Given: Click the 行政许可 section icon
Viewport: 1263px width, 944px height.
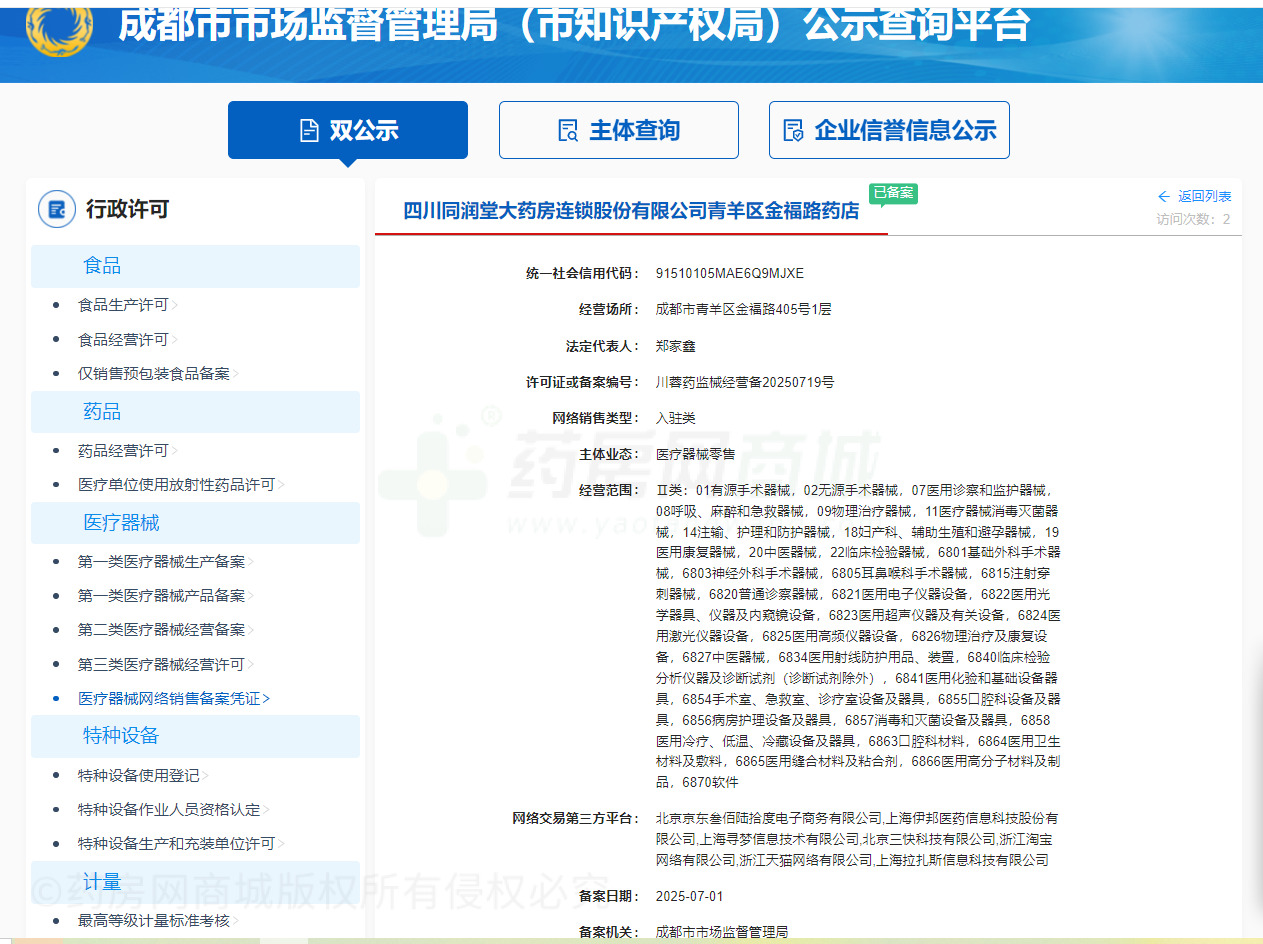Looking at the screenshot, I should pos(57,209).
